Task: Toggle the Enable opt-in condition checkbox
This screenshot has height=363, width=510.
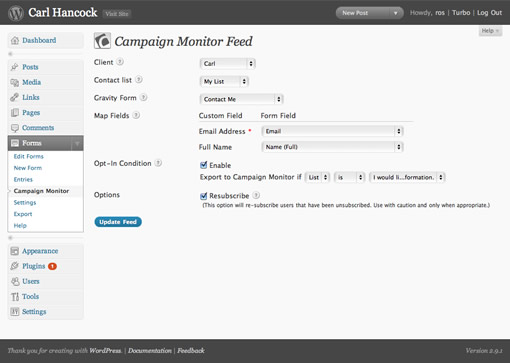Action: 203,165
